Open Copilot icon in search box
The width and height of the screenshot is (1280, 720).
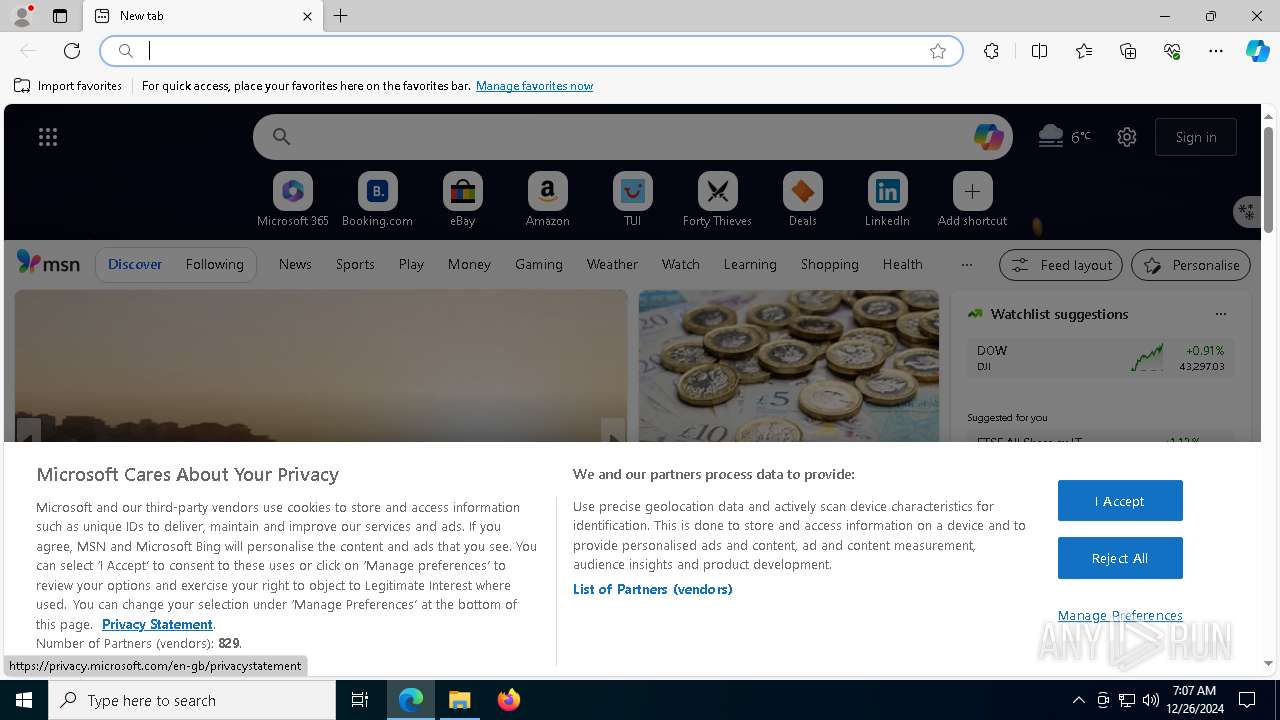[988, 137]
